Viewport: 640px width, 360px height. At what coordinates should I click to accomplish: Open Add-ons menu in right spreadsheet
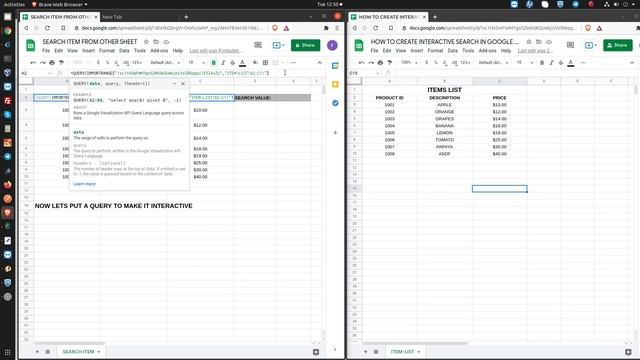[x=487, y=51]
